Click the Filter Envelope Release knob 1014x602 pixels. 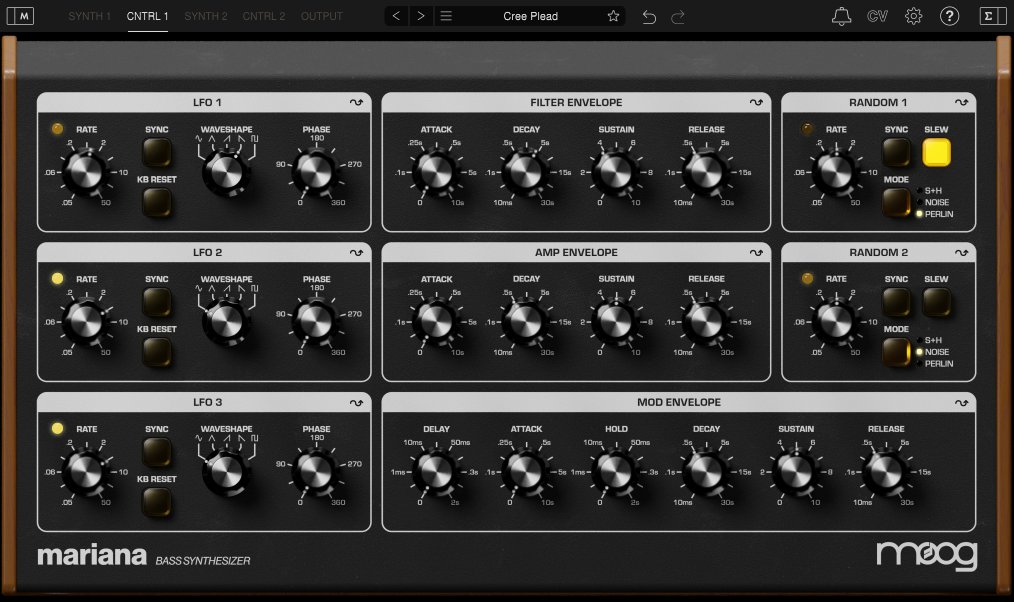706,172
